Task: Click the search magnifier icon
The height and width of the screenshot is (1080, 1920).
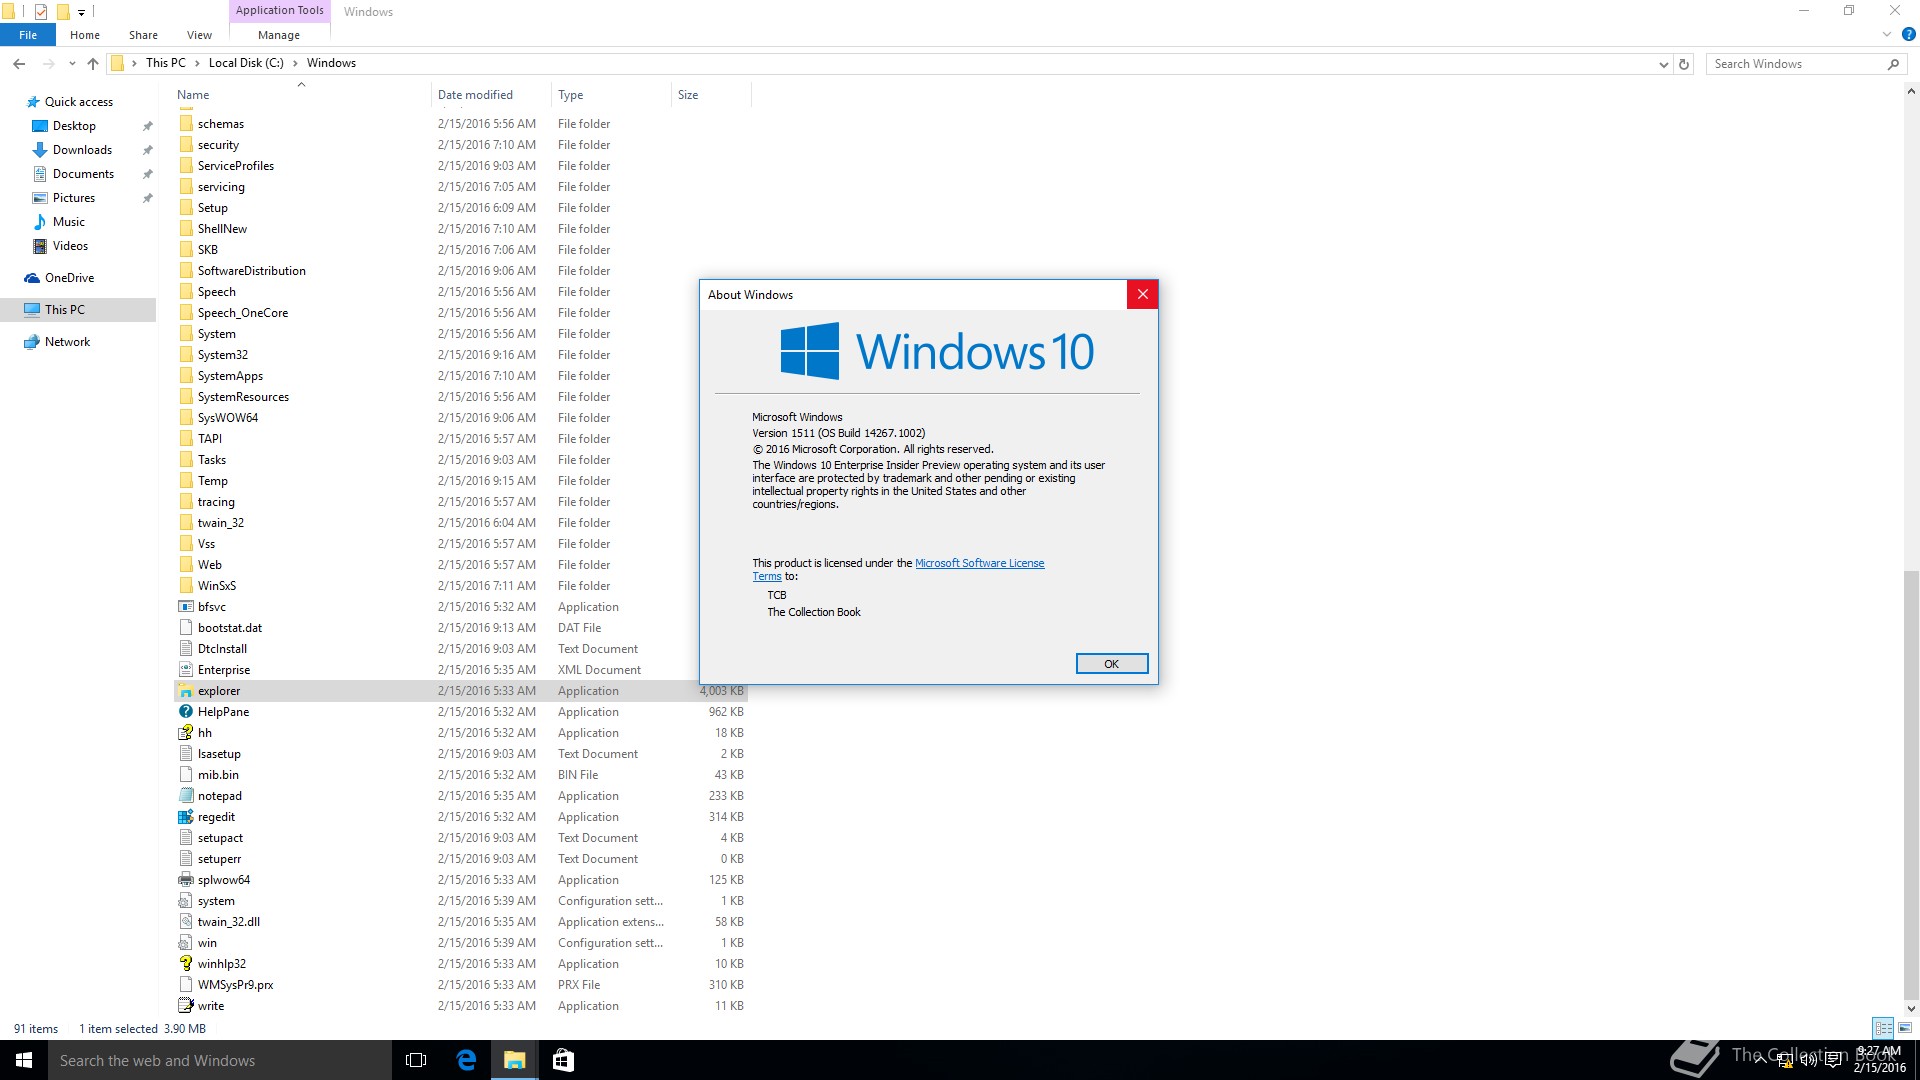Action: (x=1893, y=64)
